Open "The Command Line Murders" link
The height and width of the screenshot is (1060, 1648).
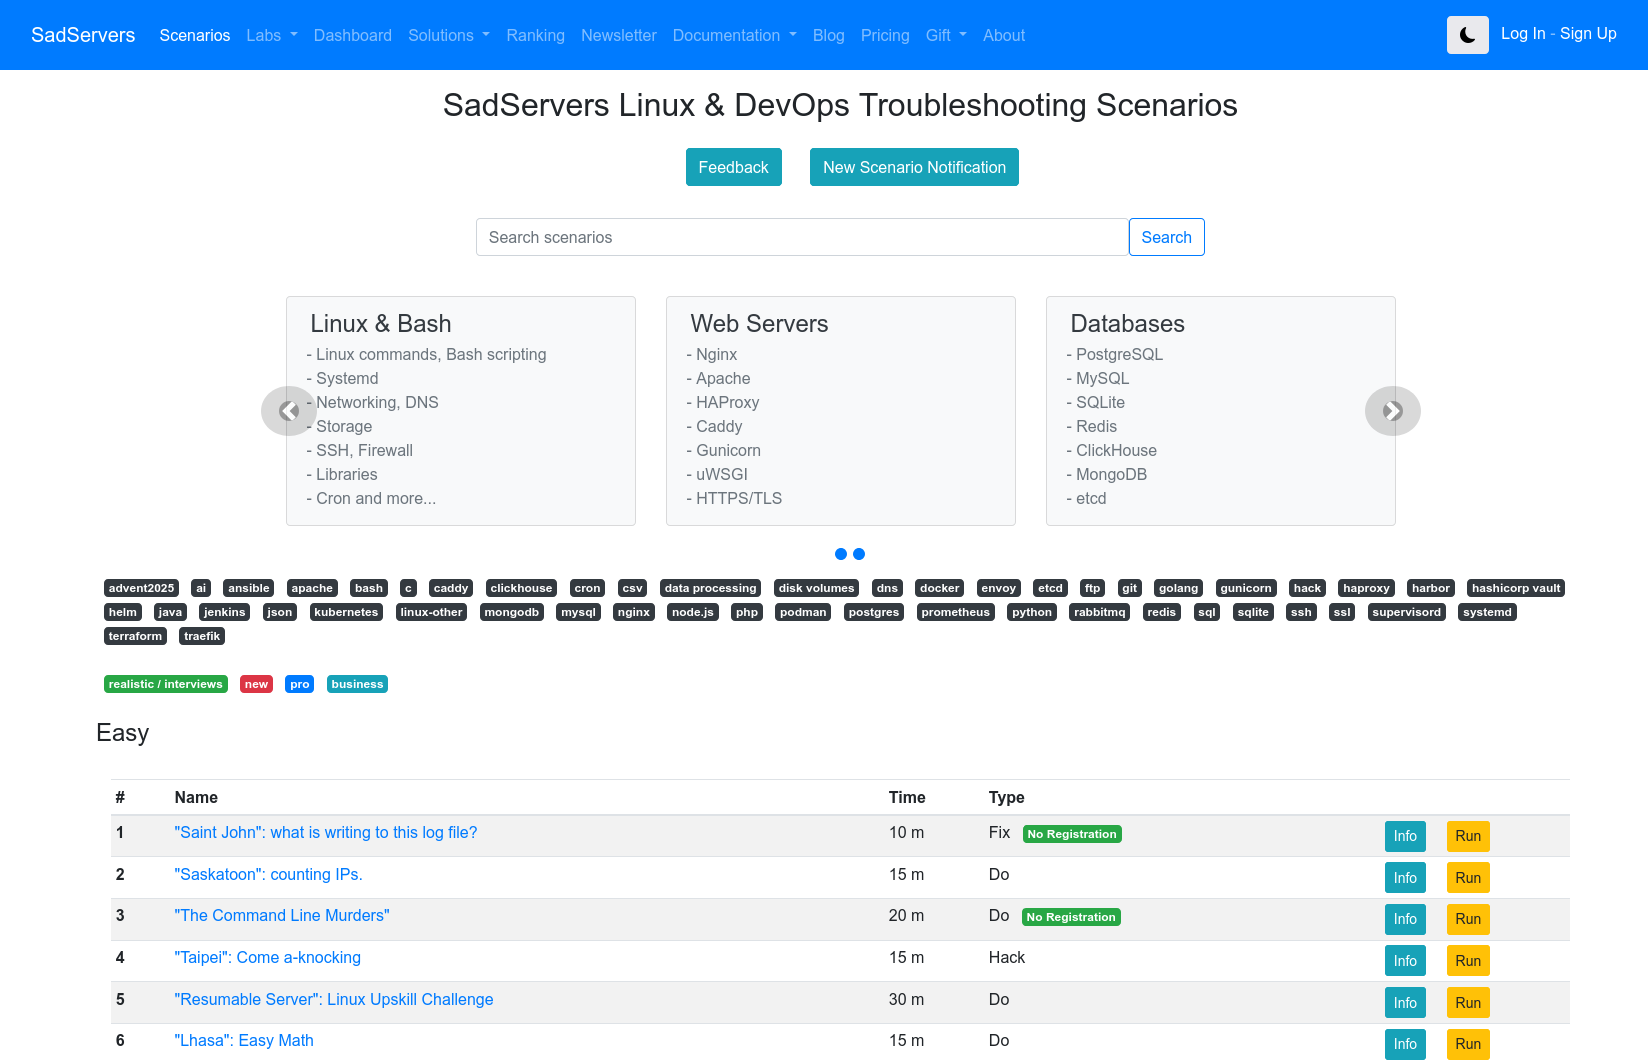click(282, 916)
